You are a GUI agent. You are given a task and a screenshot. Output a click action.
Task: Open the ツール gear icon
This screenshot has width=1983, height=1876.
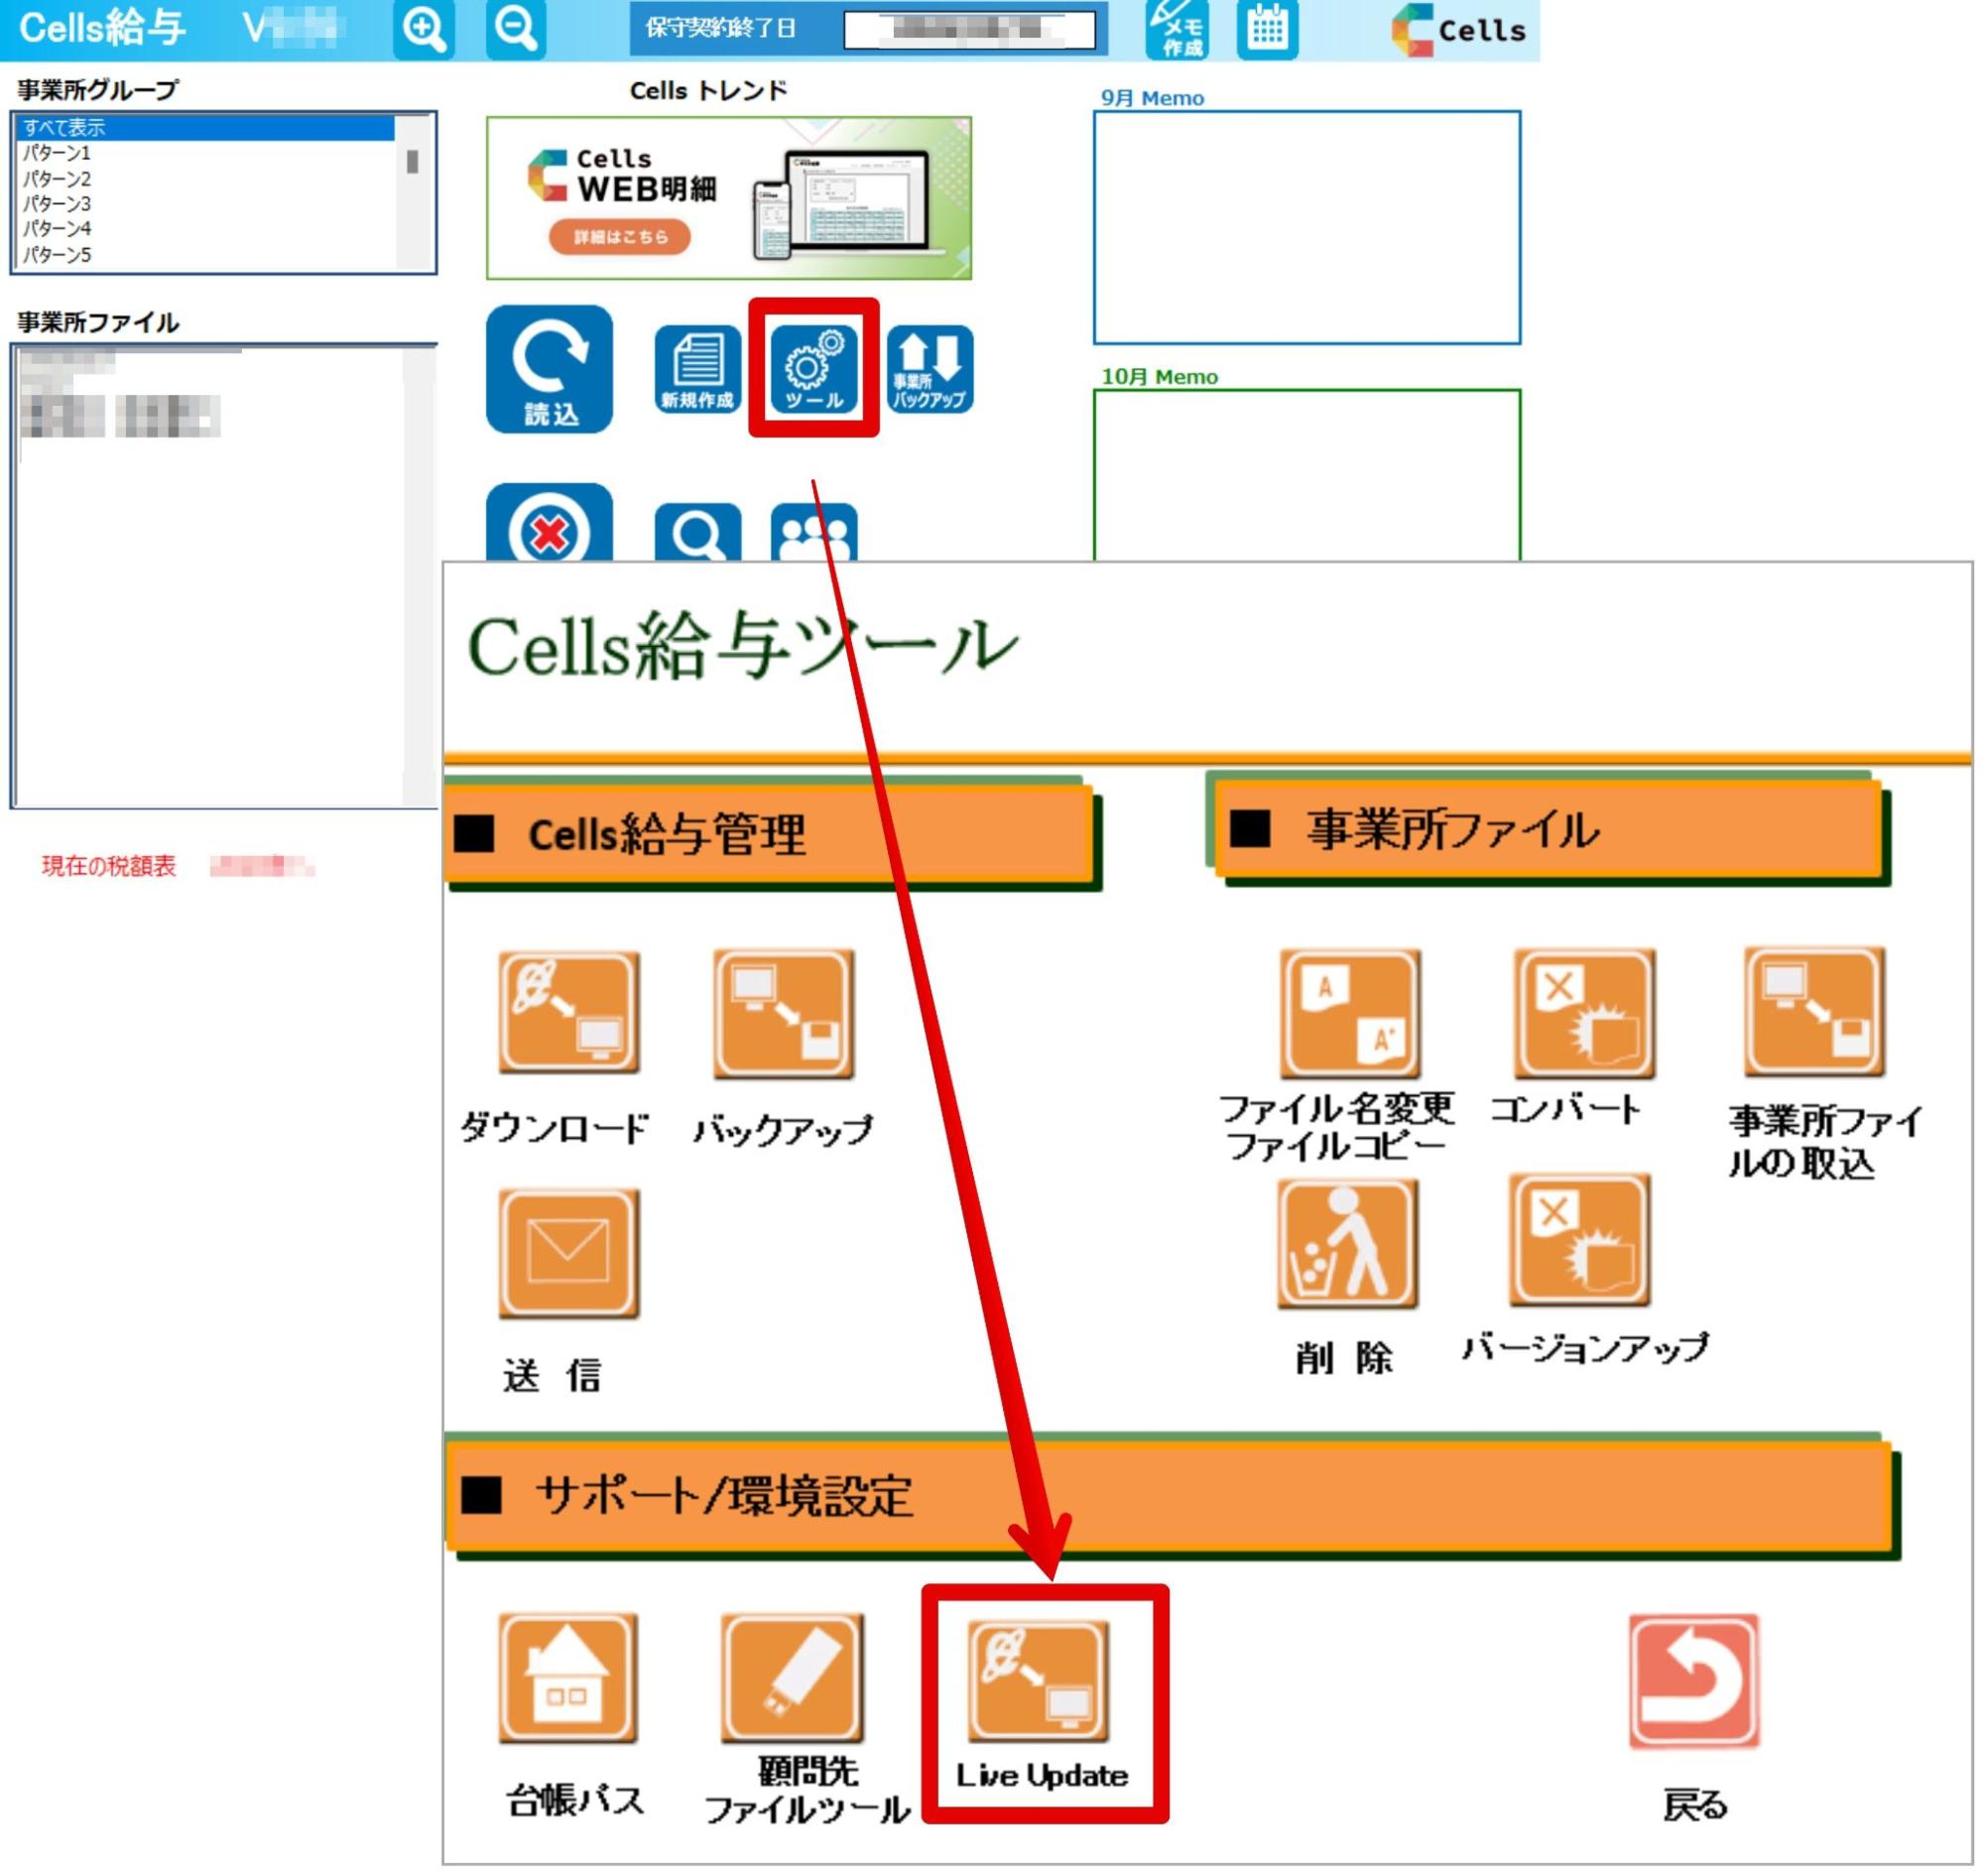tap(813, 369)
